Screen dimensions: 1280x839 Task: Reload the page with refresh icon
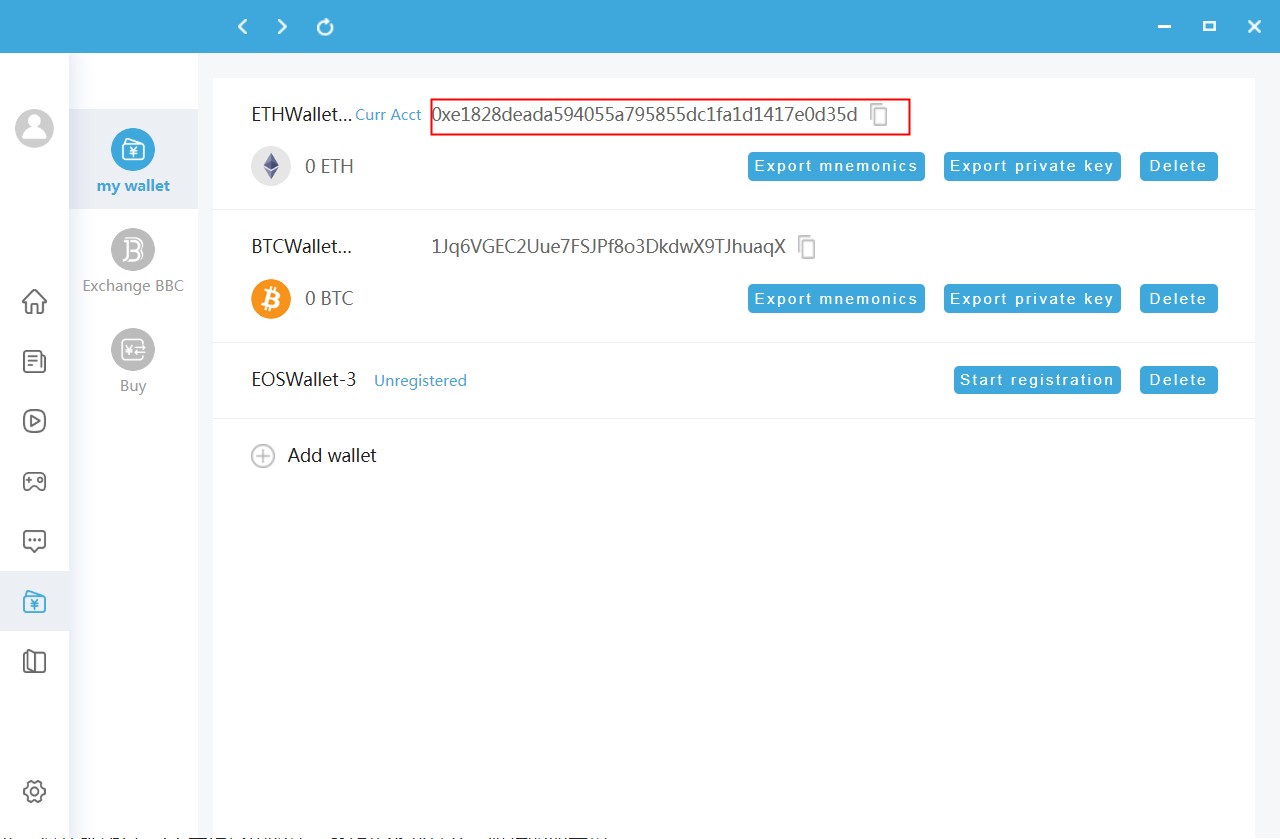point(325,27)
